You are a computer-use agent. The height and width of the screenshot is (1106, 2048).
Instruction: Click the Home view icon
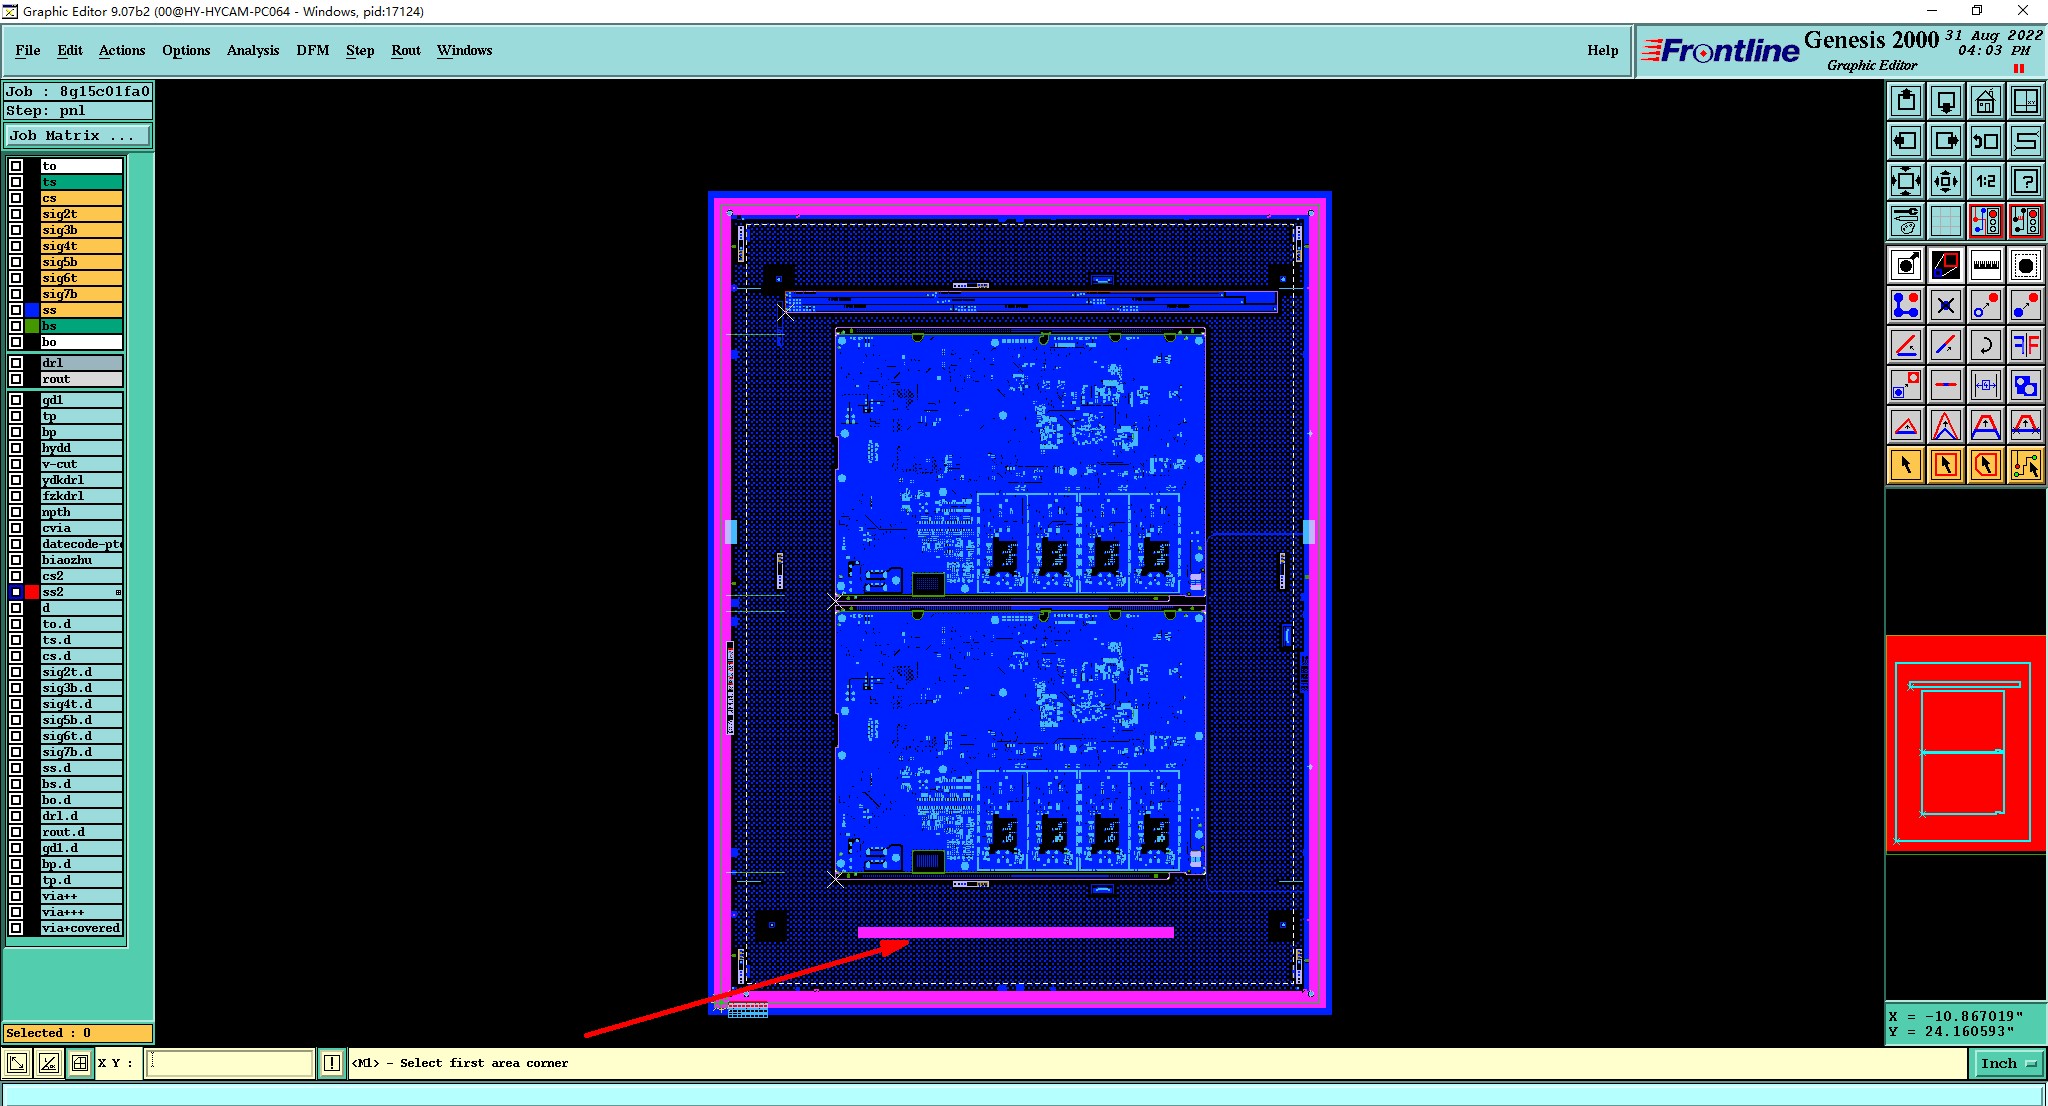(1985, 101)
